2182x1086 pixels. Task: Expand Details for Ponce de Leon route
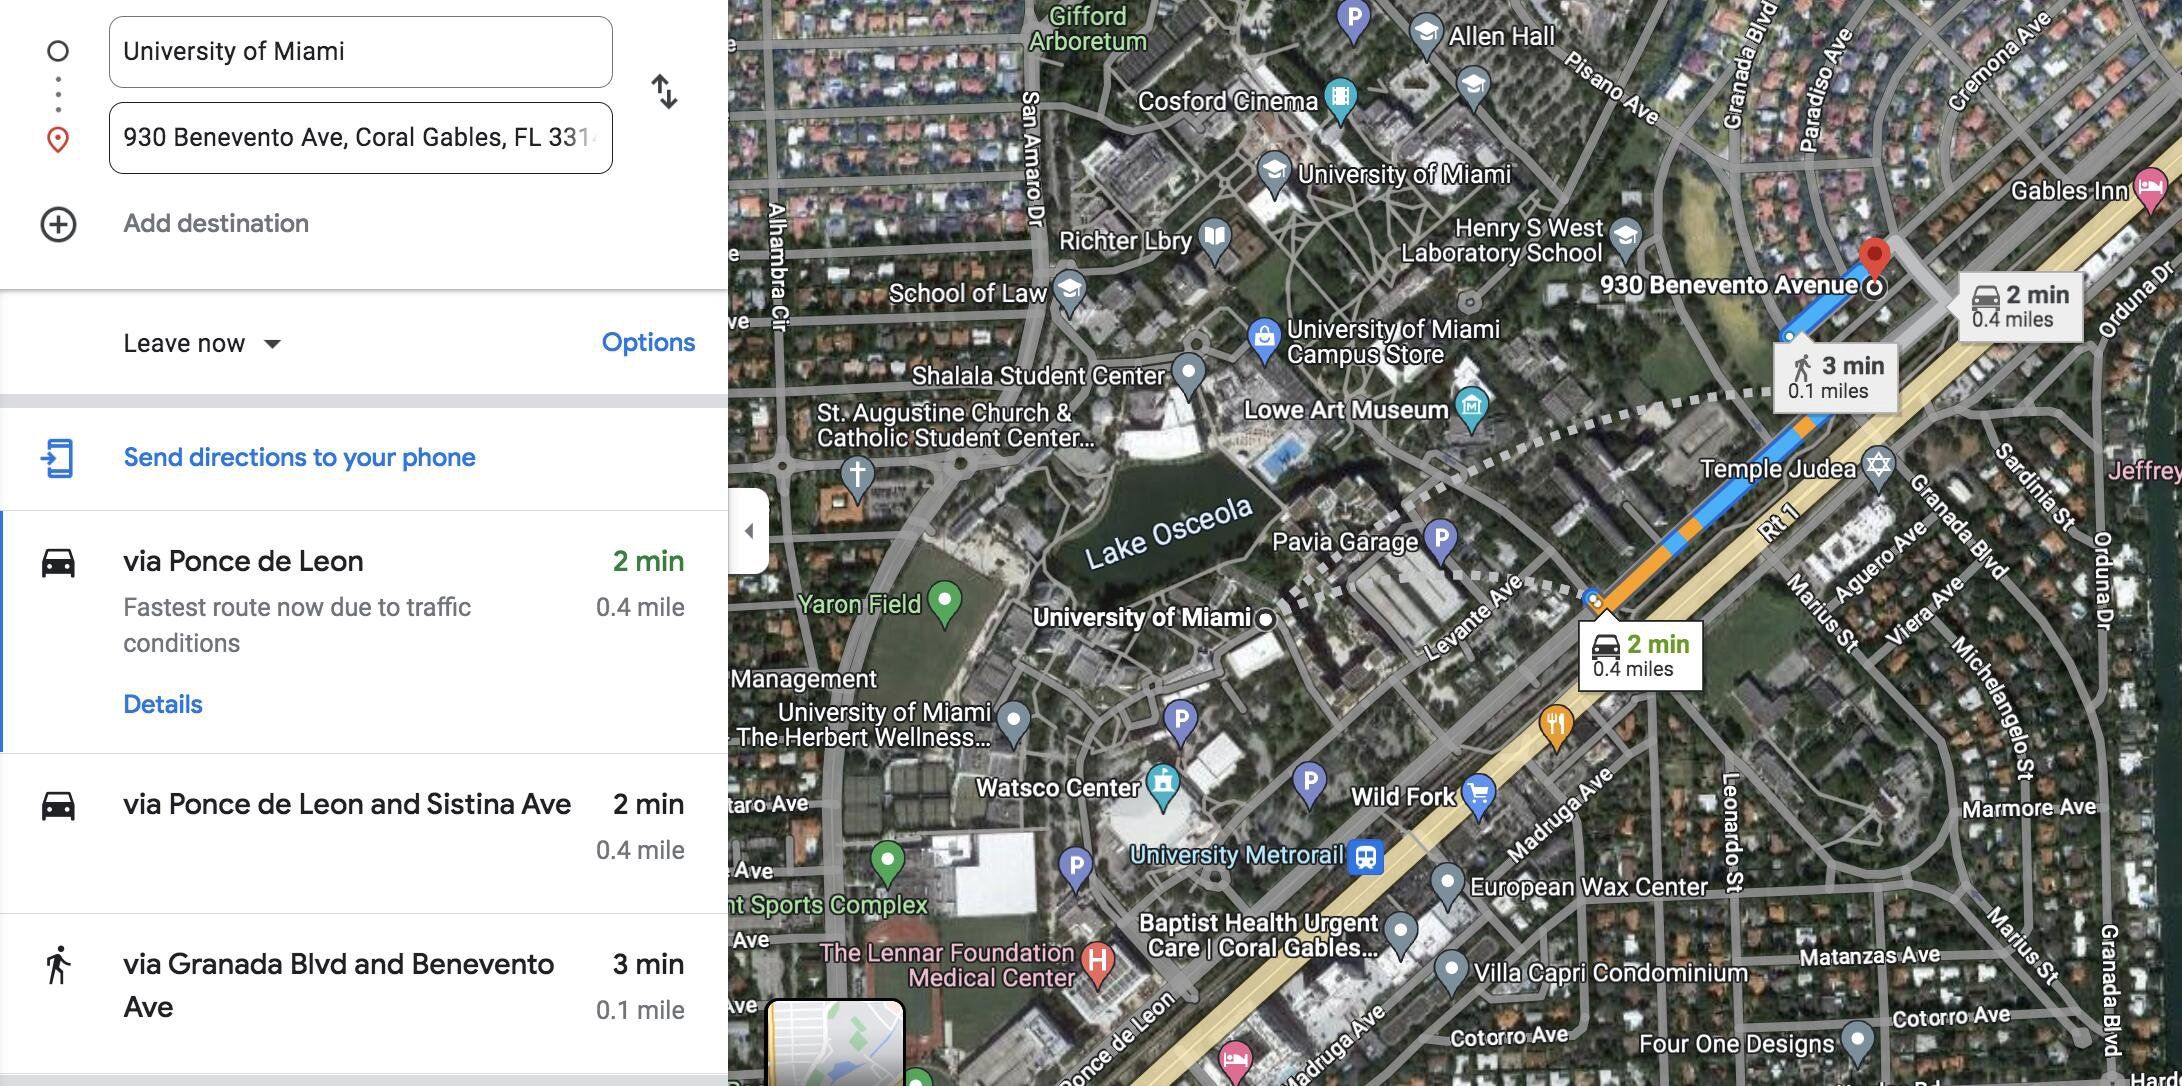(162, 704)
